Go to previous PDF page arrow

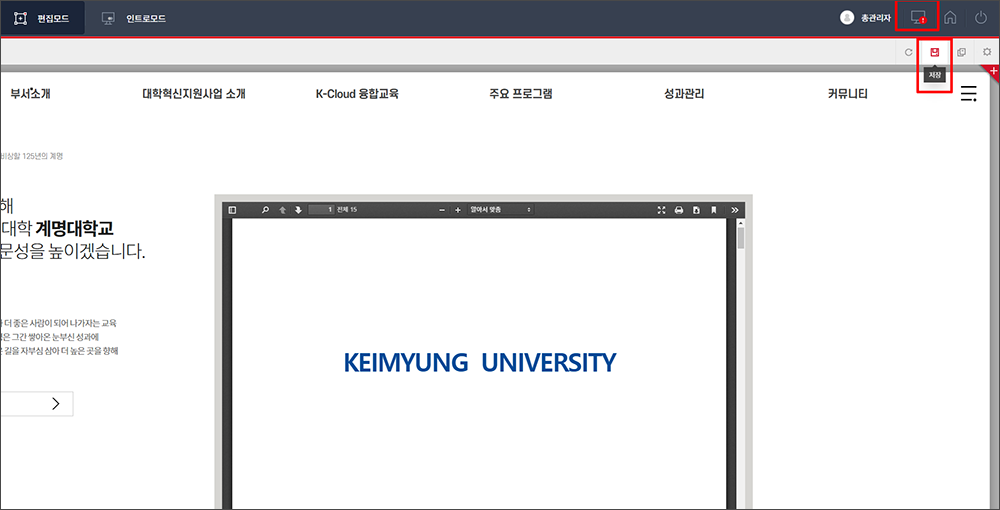click(x=283, y=210)
